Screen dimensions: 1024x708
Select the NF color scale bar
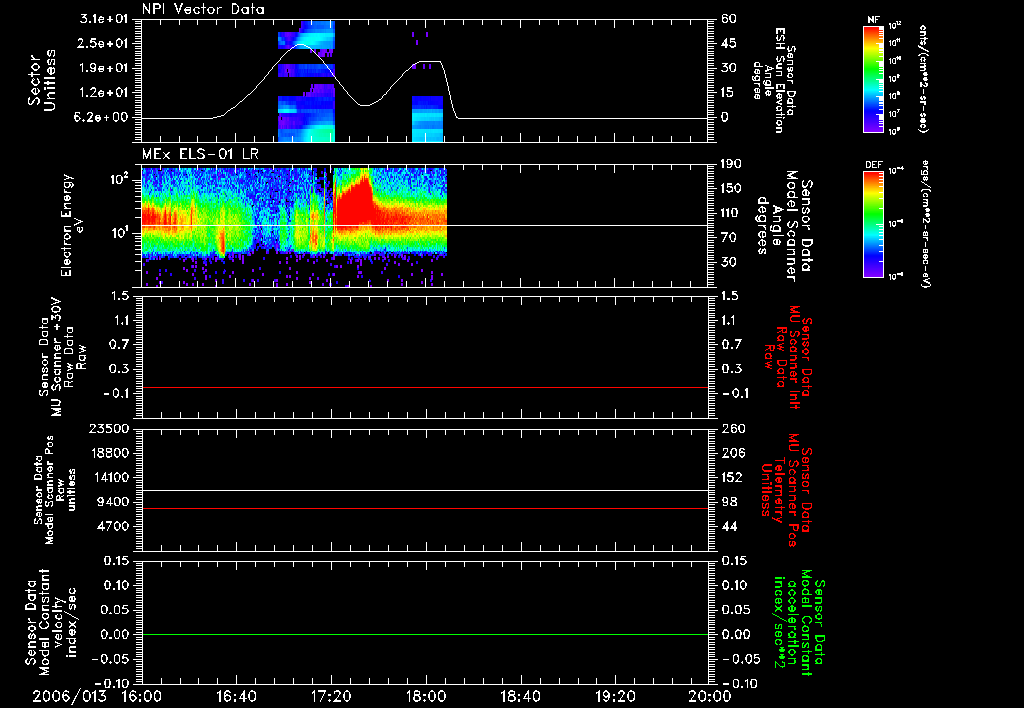(874, 79)
